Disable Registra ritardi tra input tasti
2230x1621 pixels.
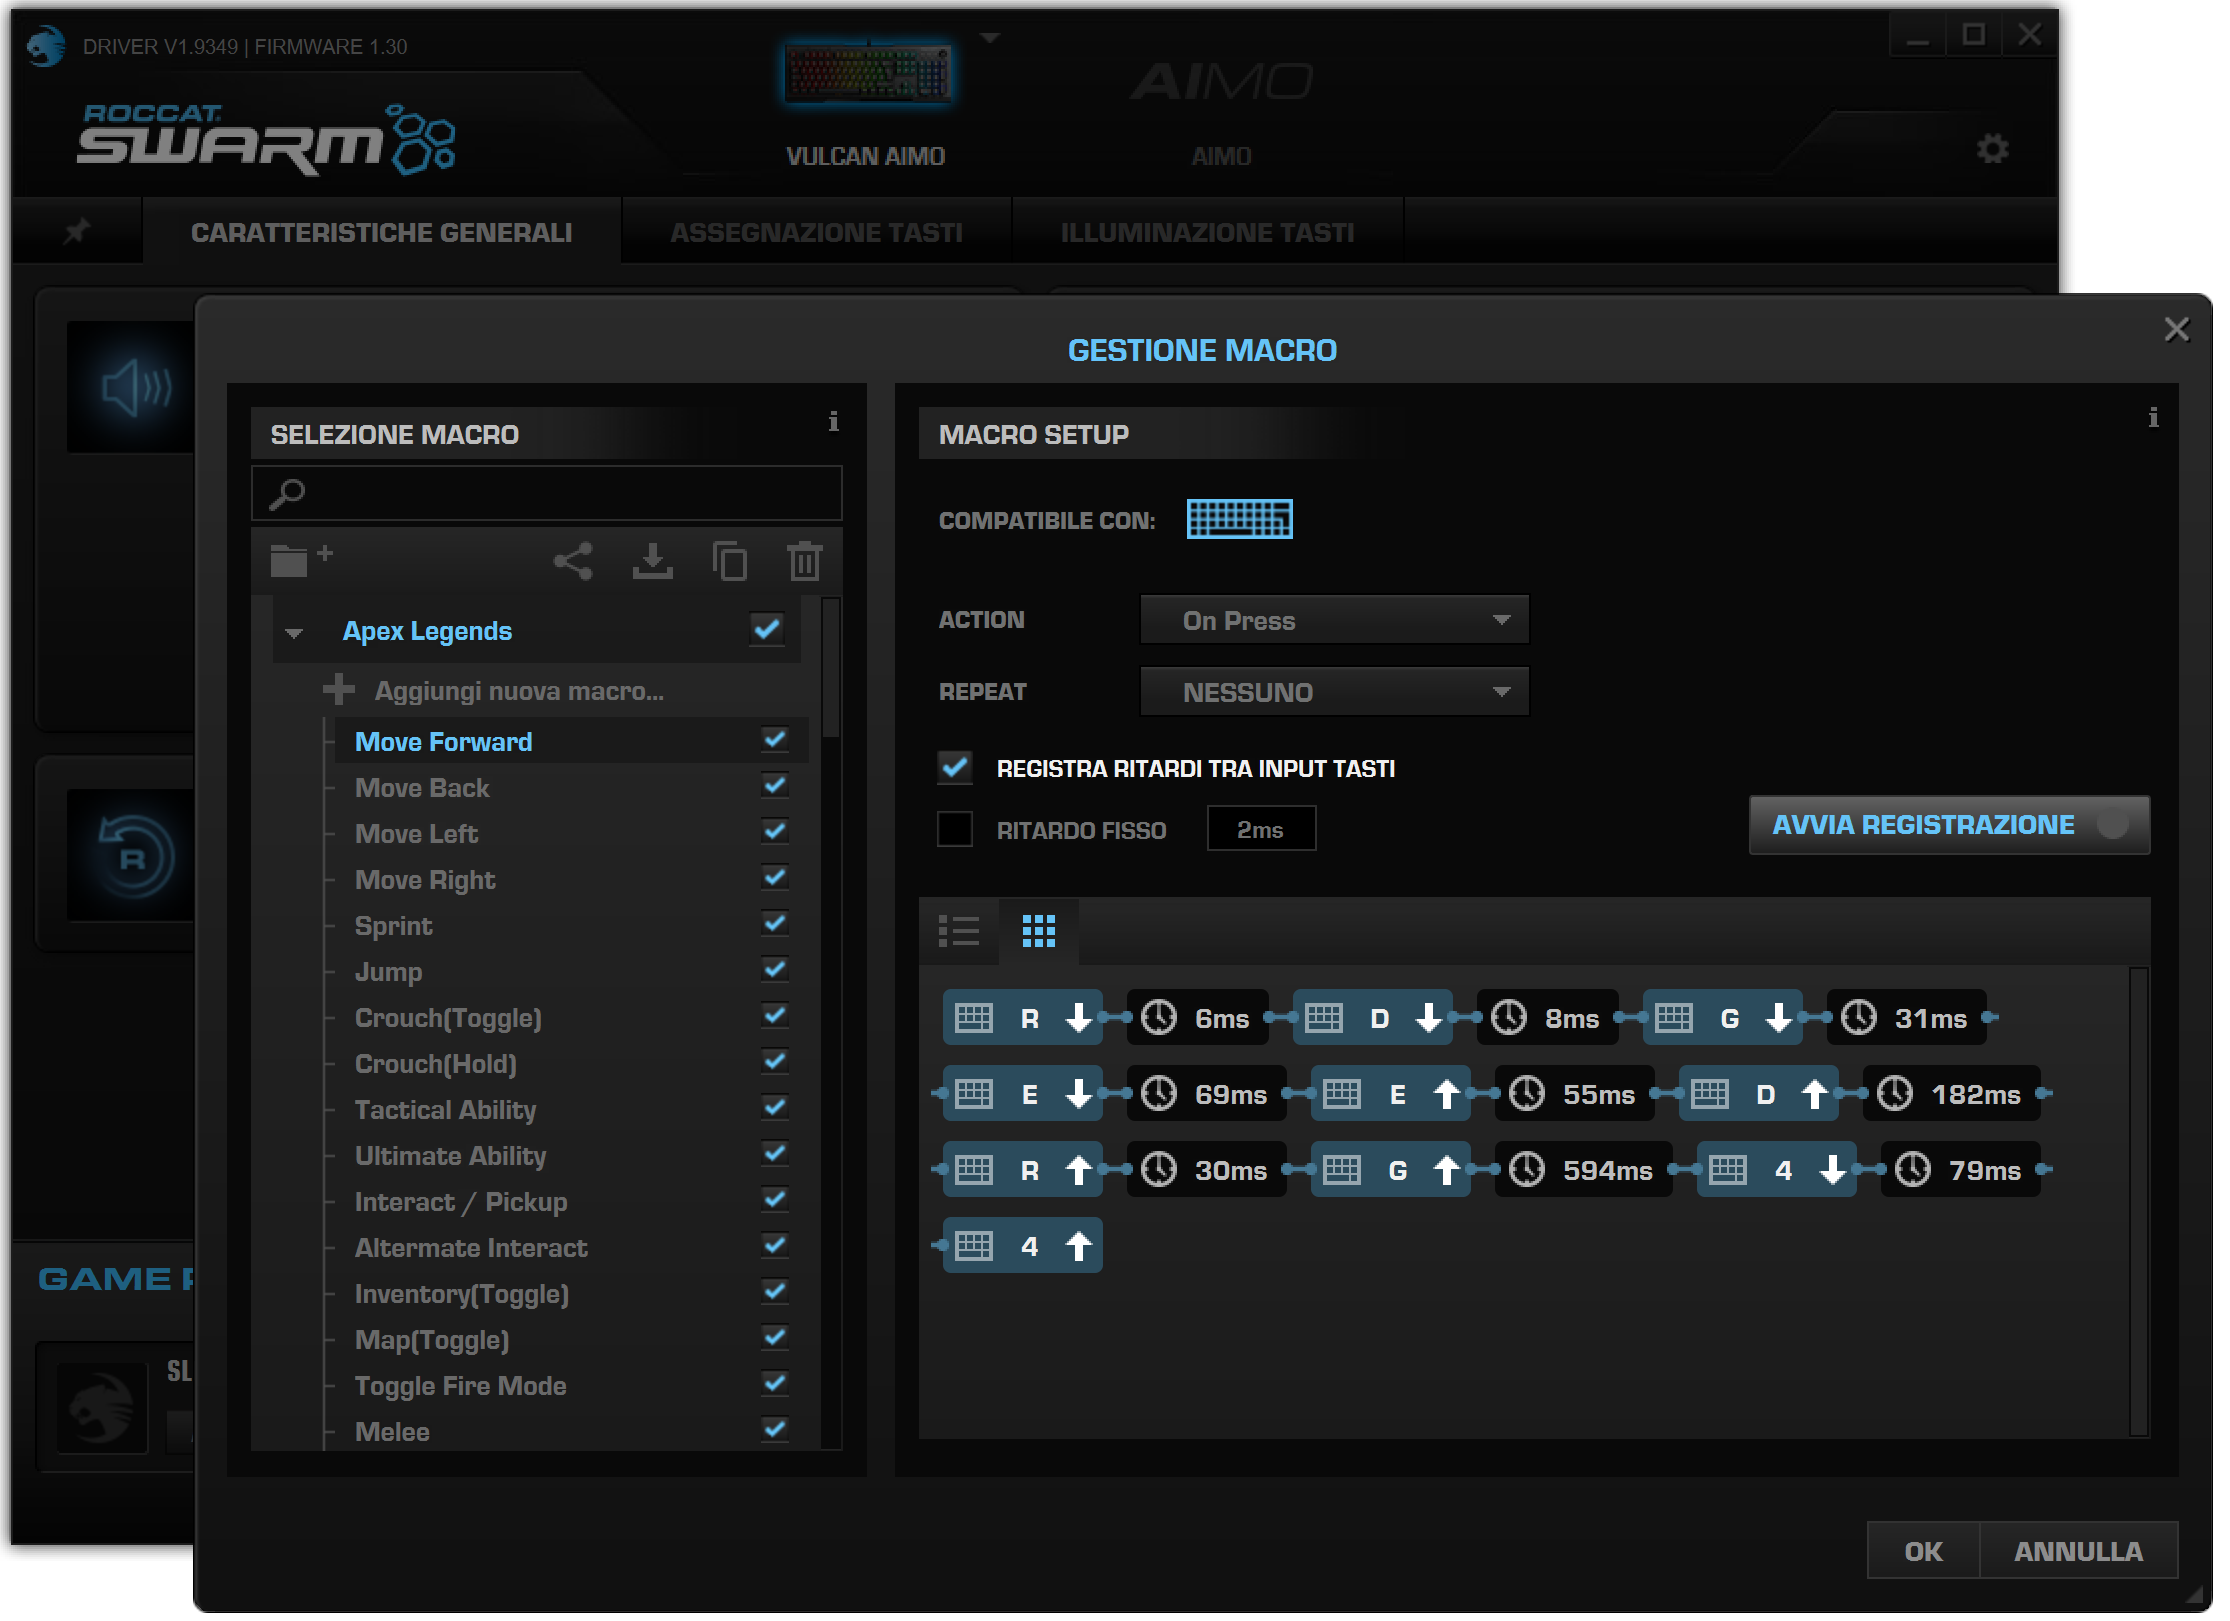pyautogui.click(x=955, y=768)
